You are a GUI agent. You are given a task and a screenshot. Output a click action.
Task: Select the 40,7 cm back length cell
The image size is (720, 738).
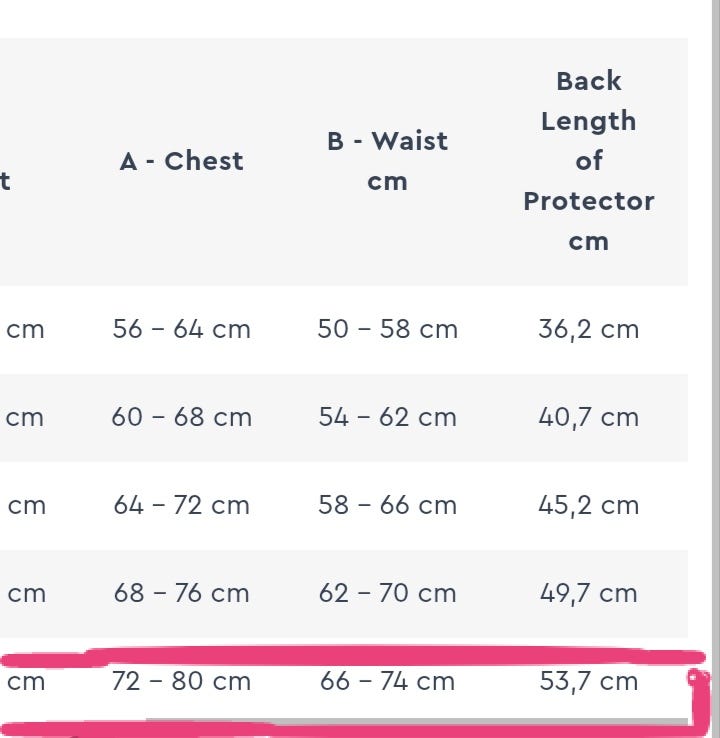(588, 417)
